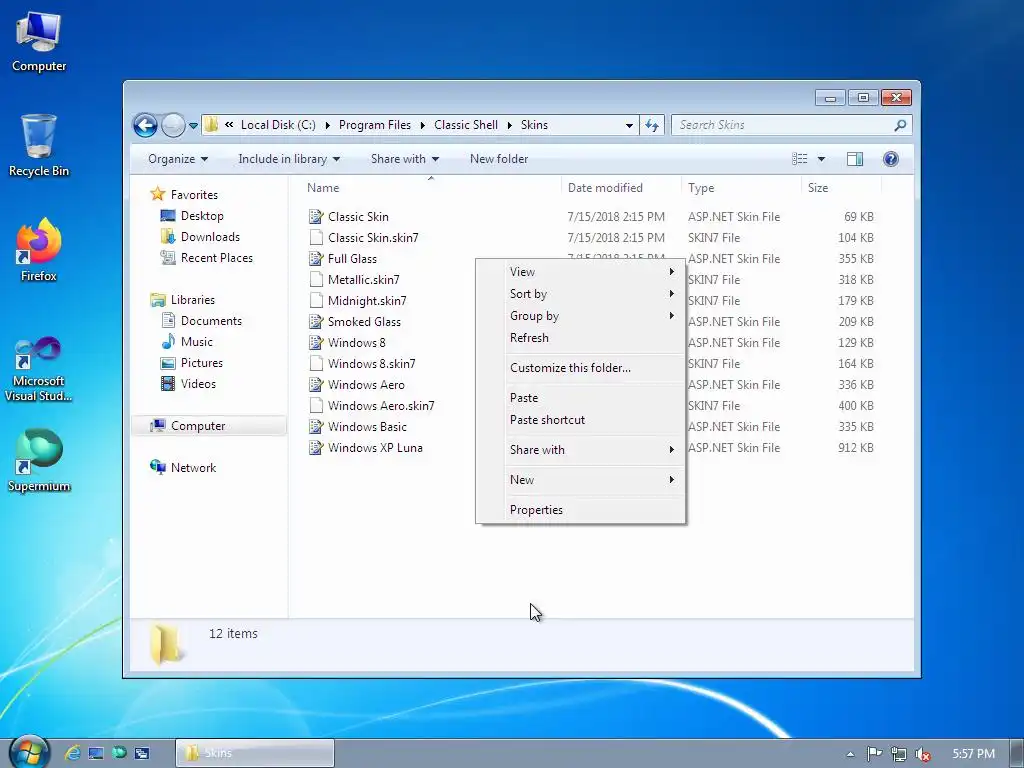Expand Share with in context menu

click(581, 450)
